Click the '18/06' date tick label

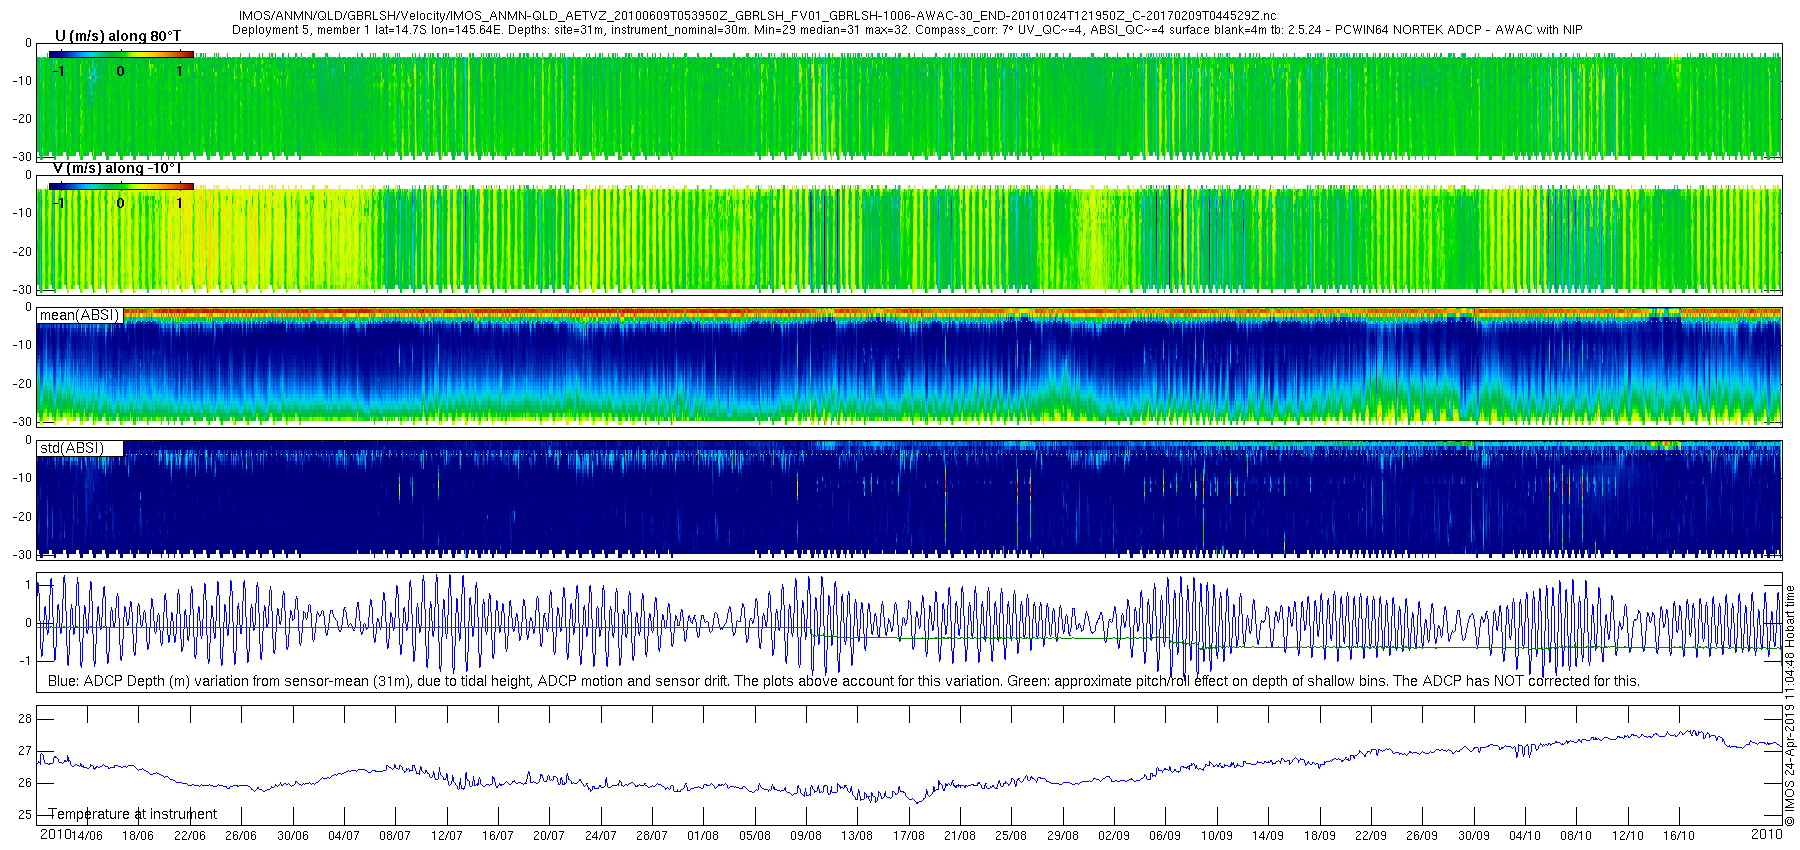point(138,836)
